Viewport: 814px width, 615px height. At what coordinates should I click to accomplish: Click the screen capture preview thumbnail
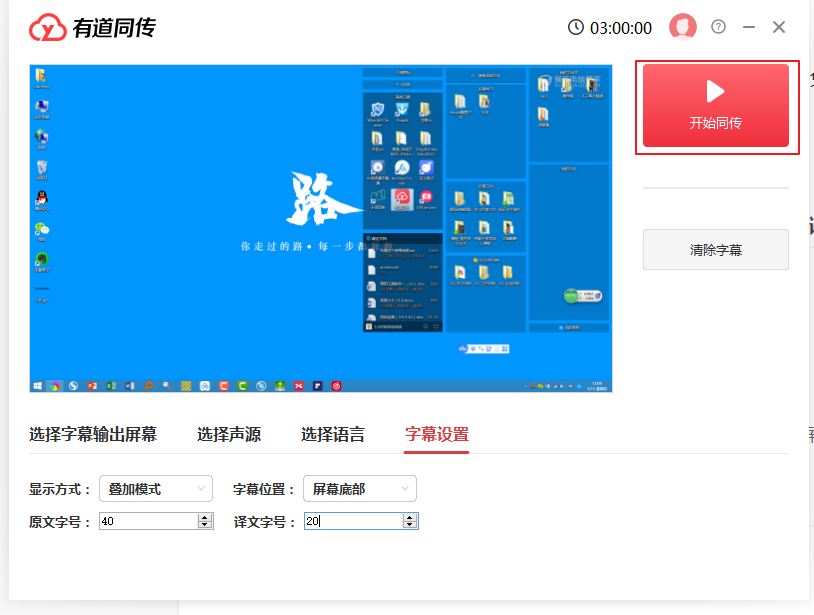(x=320, y=228)
